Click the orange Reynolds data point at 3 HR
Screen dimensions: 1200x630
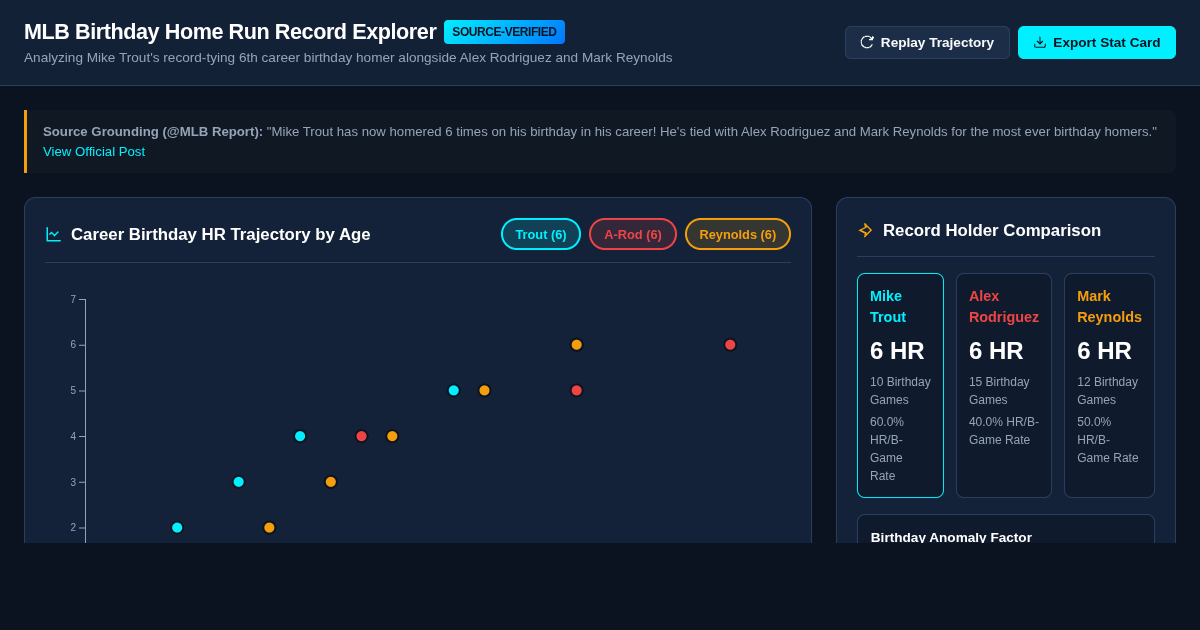[x=331, y=482]
